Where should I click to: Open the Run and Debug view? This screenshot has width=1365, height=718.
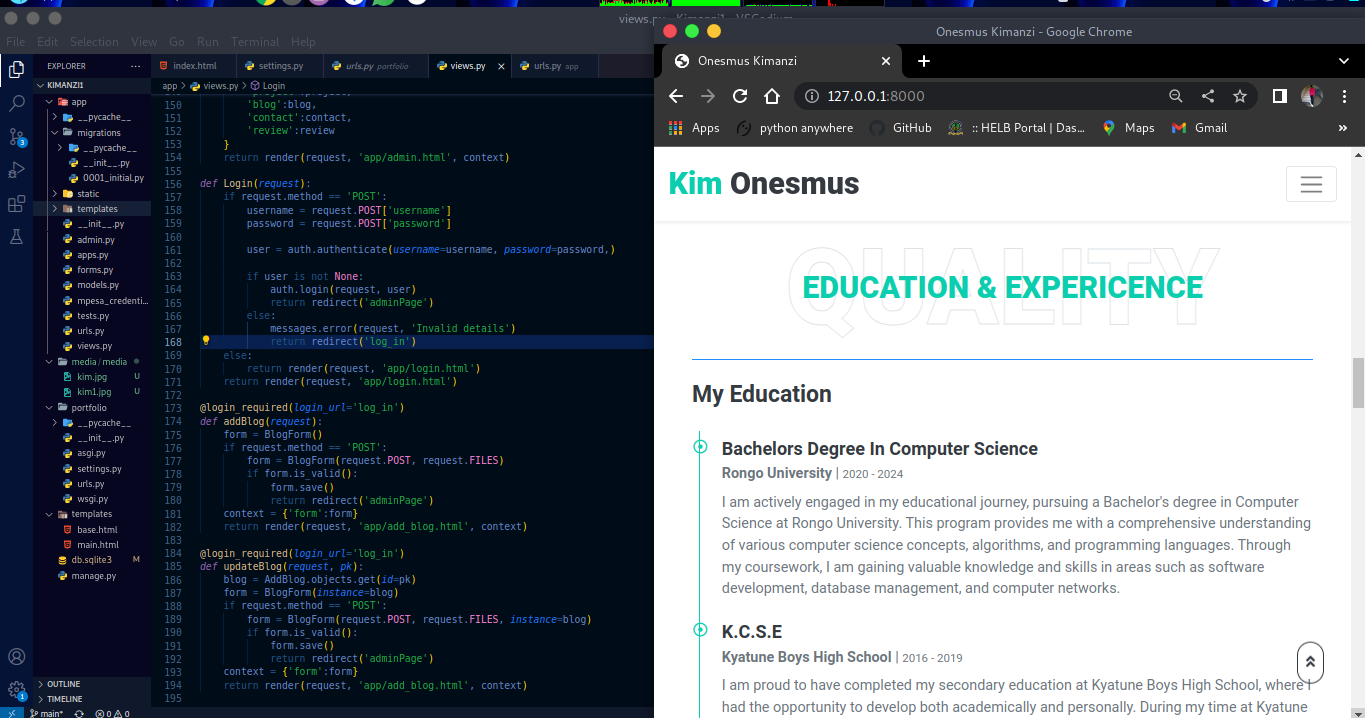coord(16,170)
